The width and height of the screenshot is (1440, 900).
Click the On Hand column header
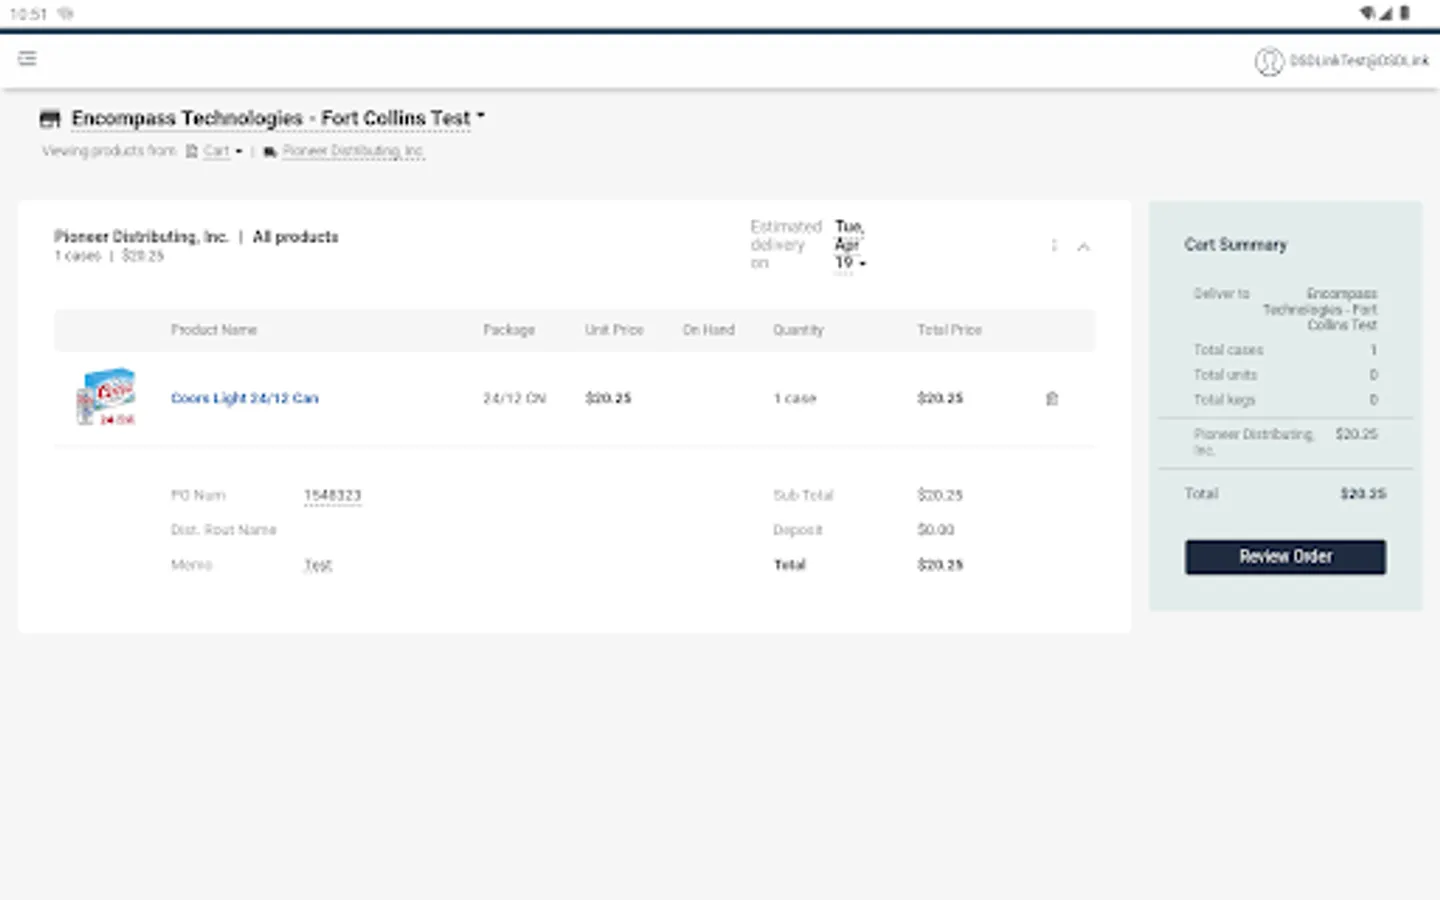(x=708, y=330)
